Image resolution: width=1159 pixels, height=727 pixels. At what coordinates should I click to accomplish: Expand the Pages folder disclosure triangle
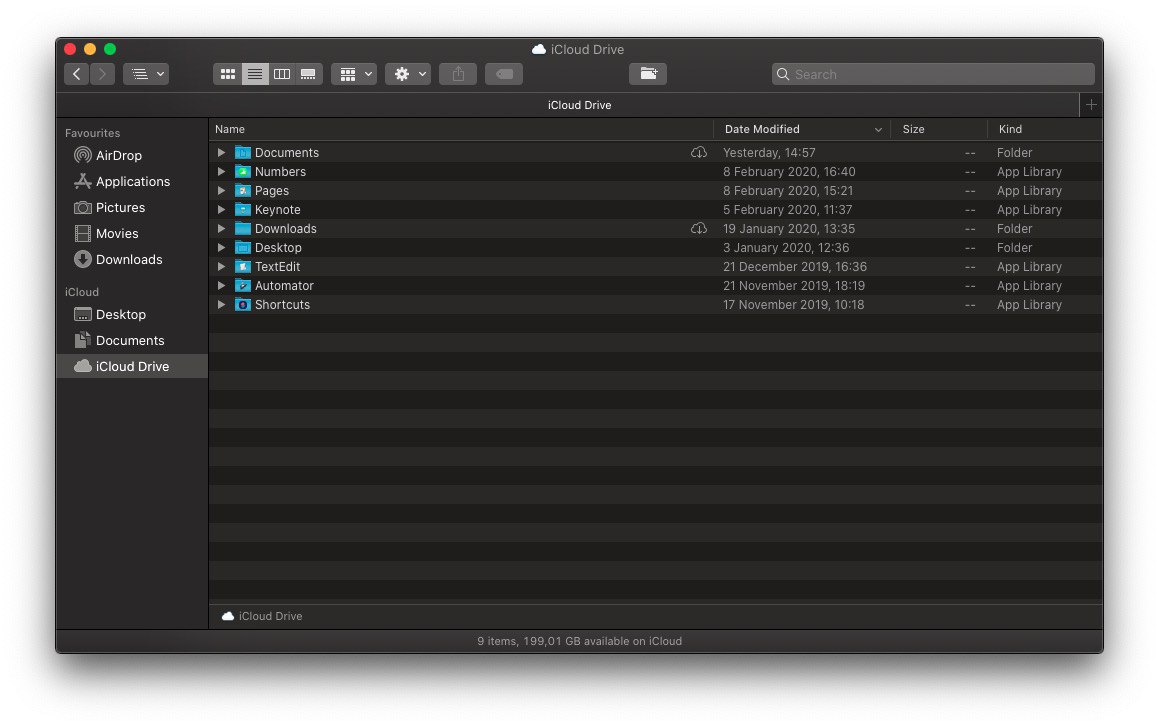[221, 191]
